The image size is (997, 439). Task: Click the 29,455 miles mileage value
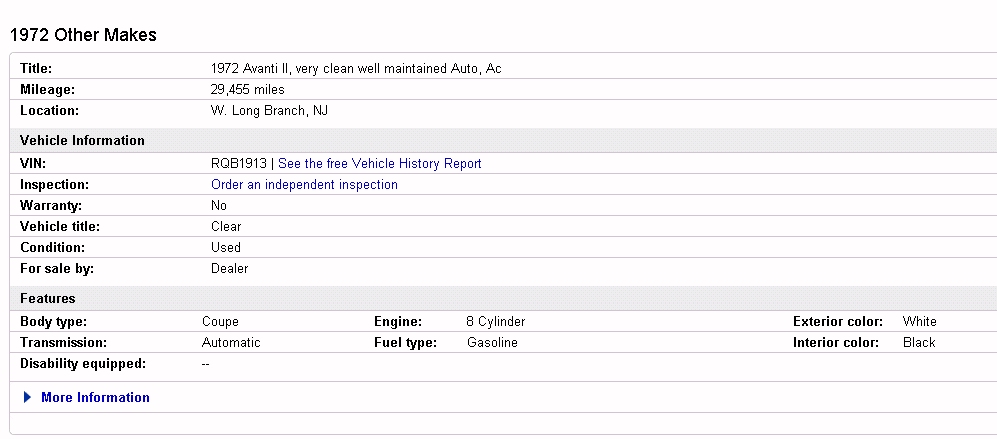coord(248,90)
